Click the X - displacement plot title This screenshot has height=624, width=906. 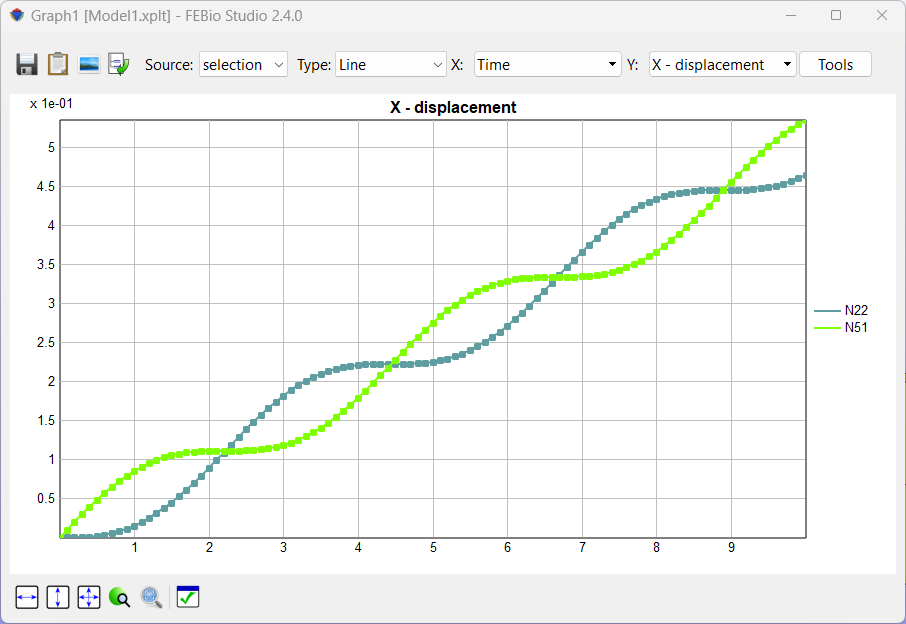453,107
